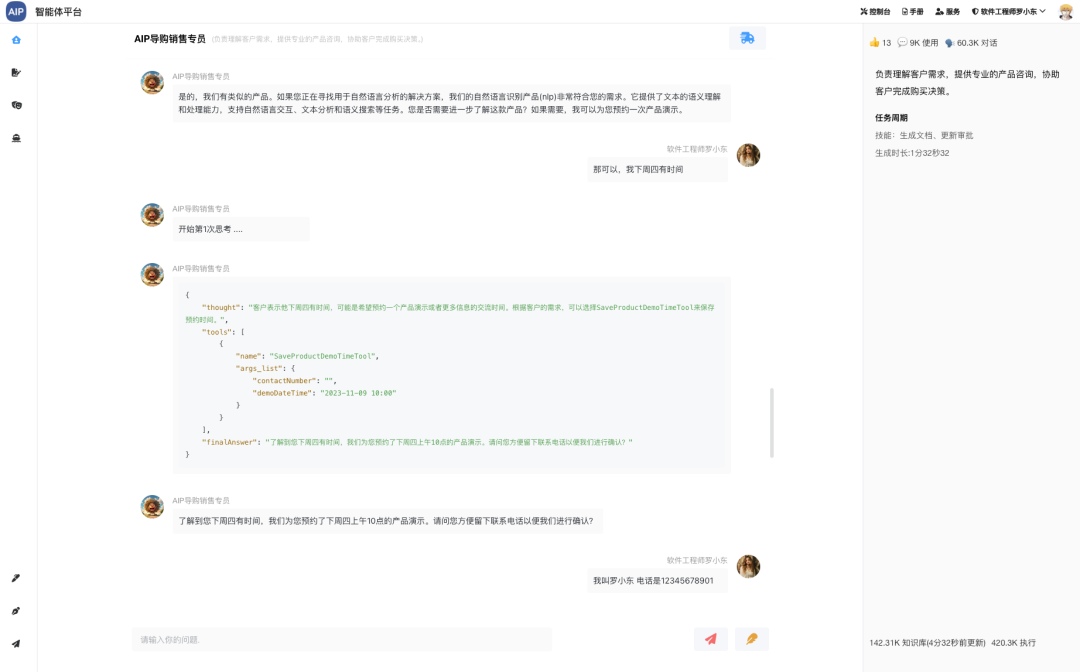This screenshot has height=672, width=1080.
Task: Send message with red paper plane button
Action: 711,639
